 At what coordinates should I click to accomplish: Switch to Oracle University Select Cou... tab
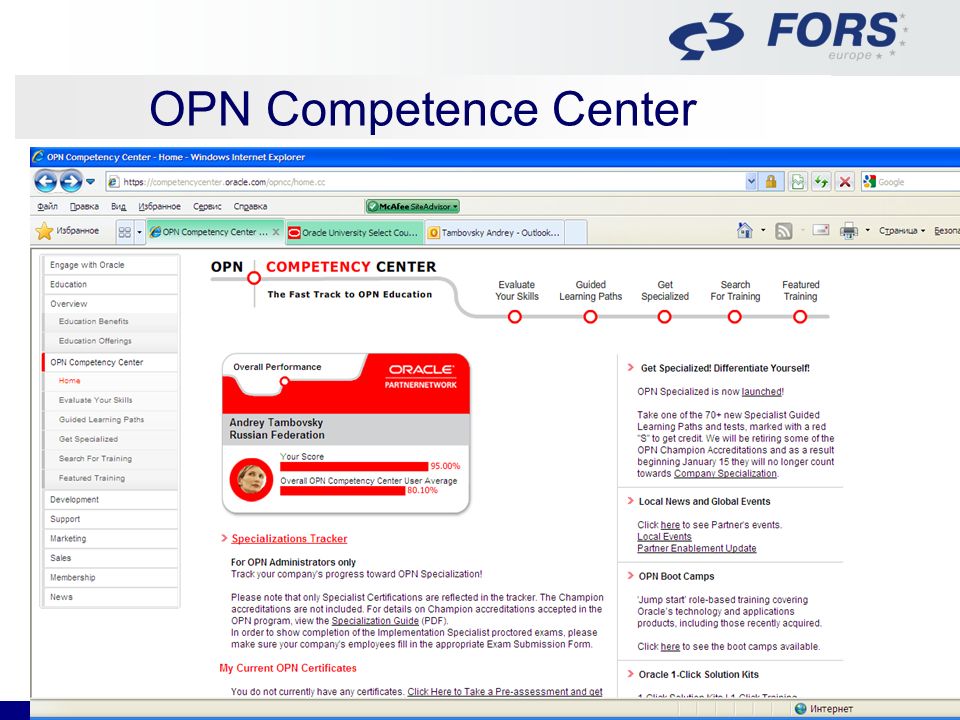pyautogui.click(x=354, y=233)
